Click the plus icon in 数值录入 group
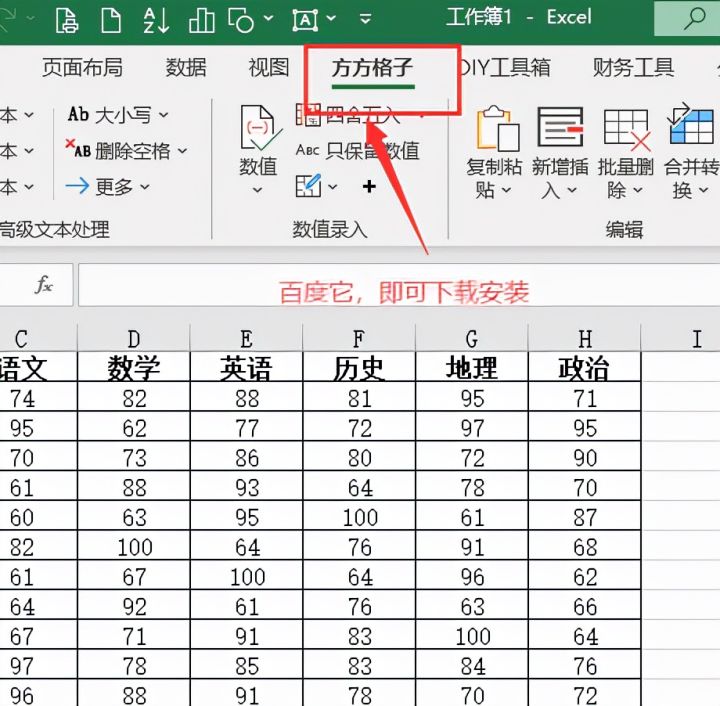Screen dimensions: 720x706 point(369,186)
